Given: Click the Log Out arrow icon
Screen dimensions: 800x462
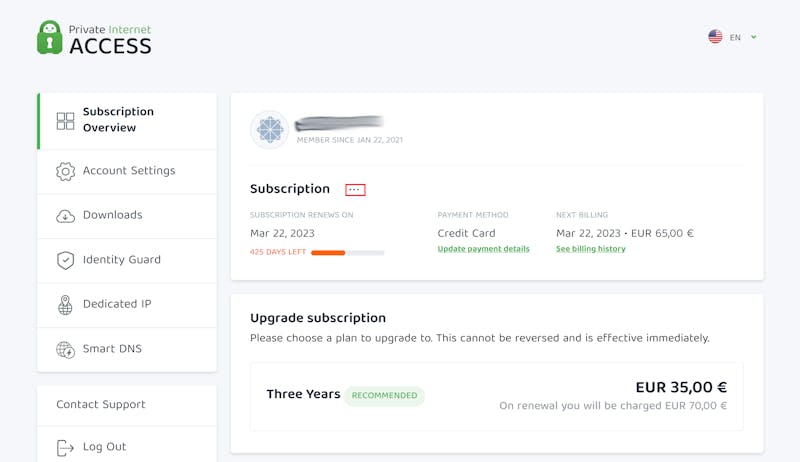Looking at the screenshot, I should (x=65, y=448).
